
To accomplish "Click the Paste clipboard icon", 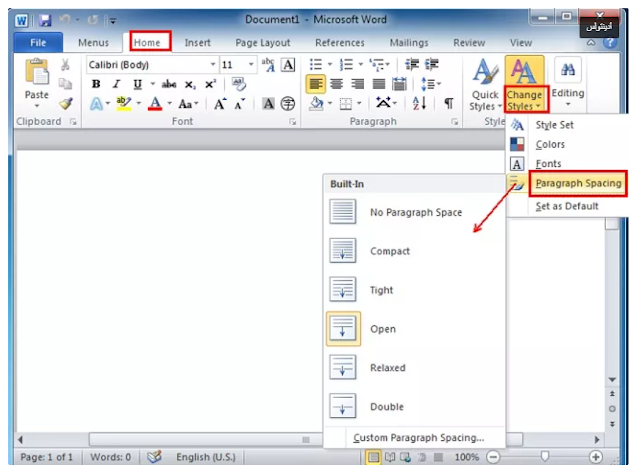I will click(37, 73).
